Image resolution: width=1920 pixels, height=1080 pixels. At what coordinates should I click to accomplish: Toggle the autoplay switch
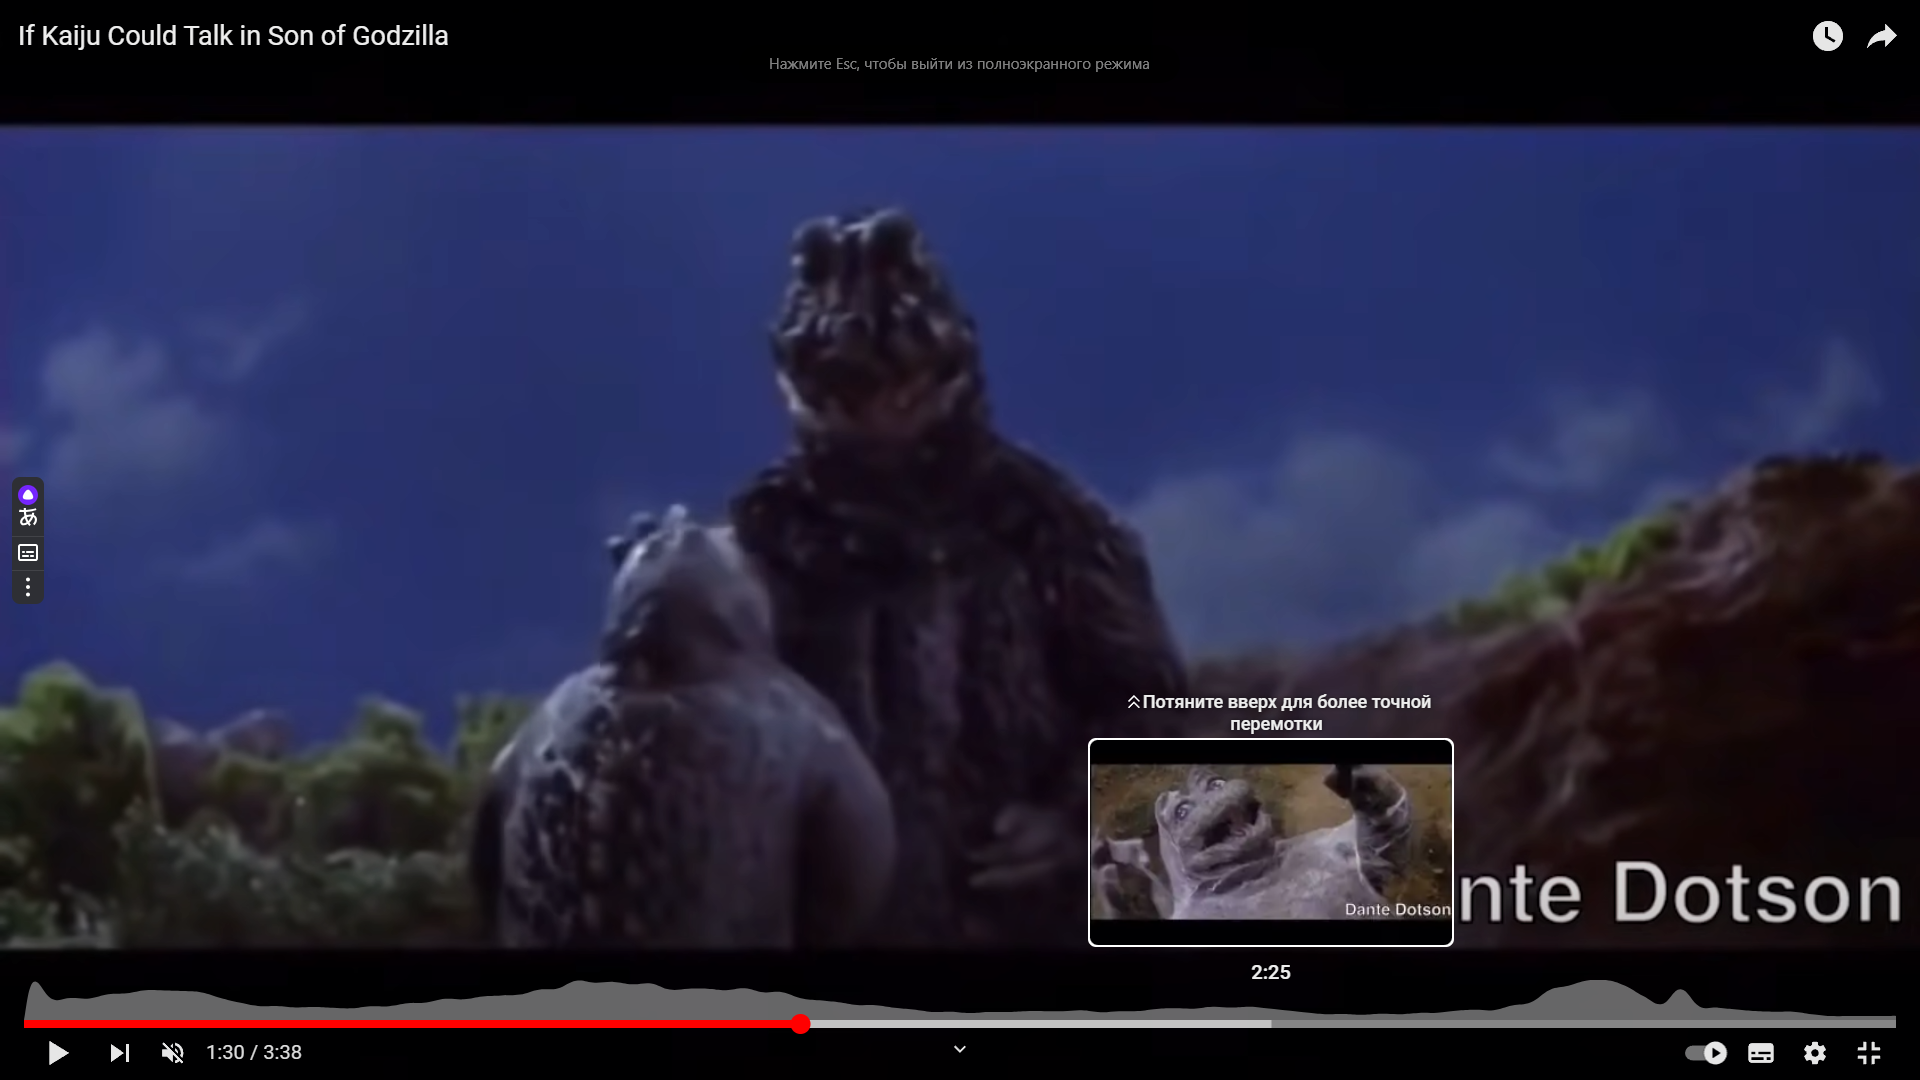(1706, 1053)
